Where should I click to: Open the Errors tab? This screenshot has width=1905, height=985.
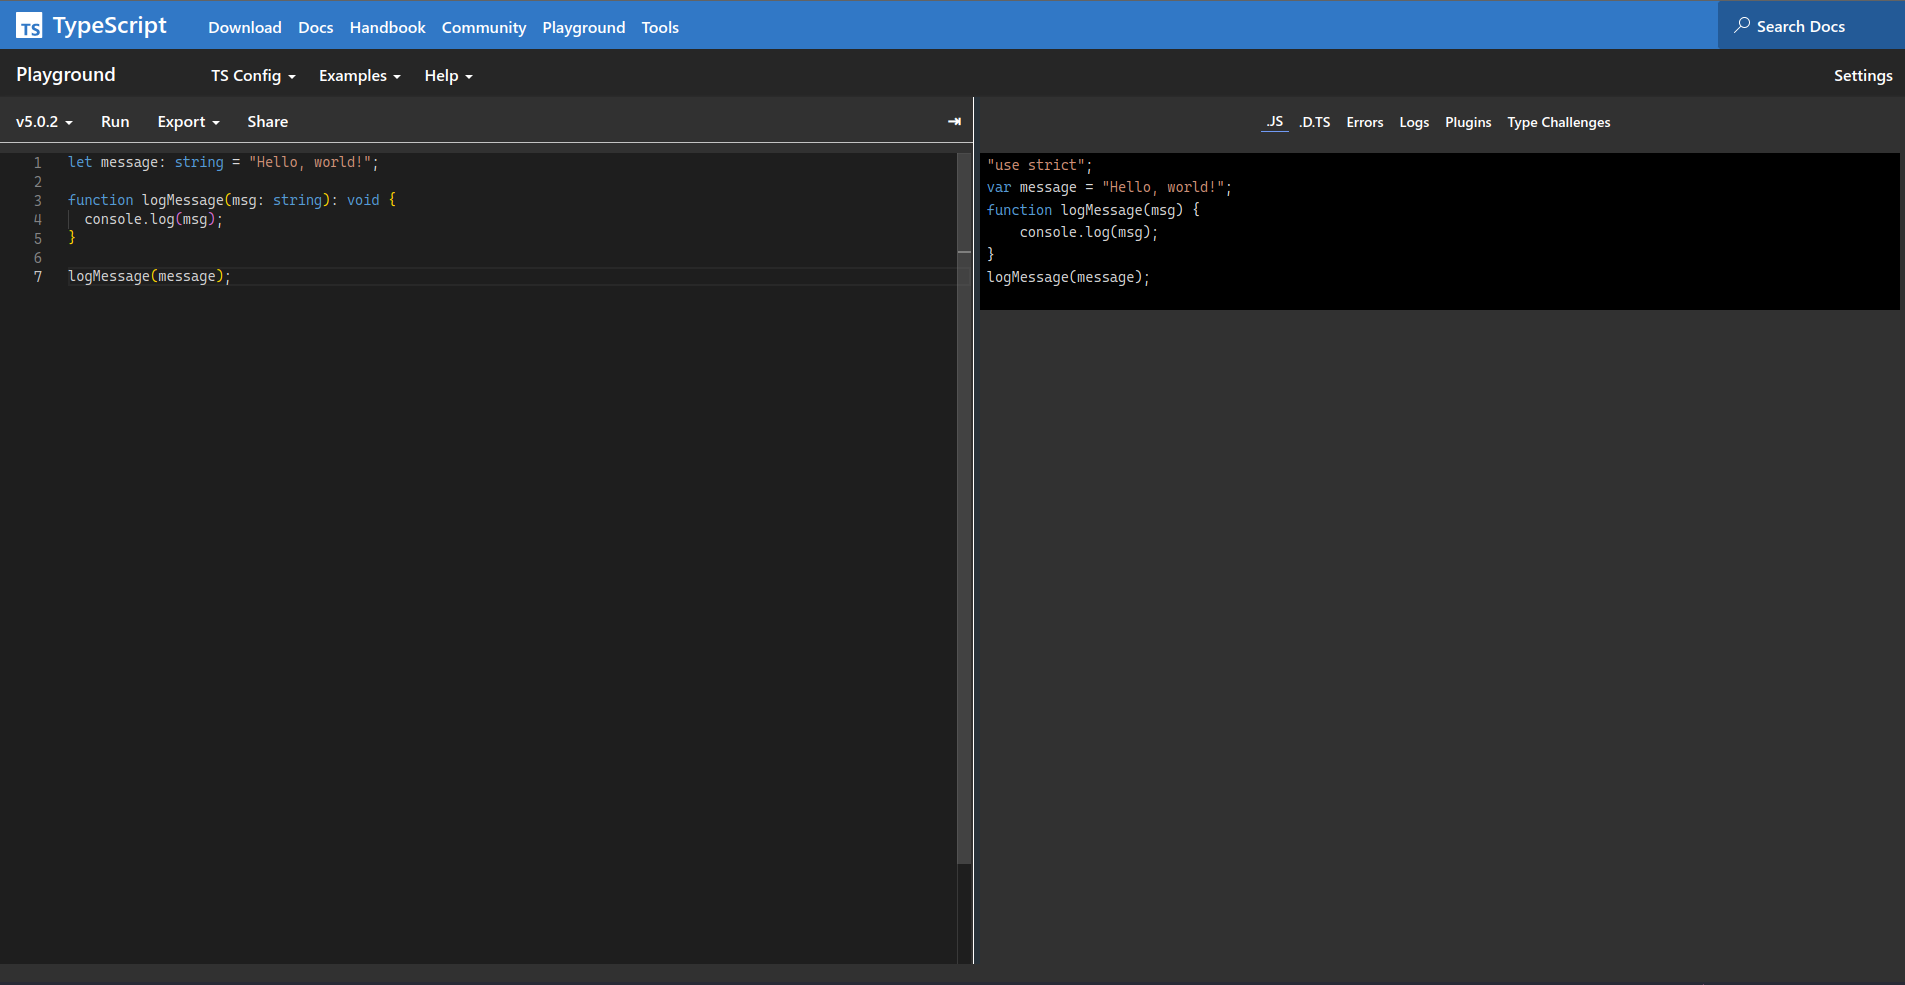1365,122
